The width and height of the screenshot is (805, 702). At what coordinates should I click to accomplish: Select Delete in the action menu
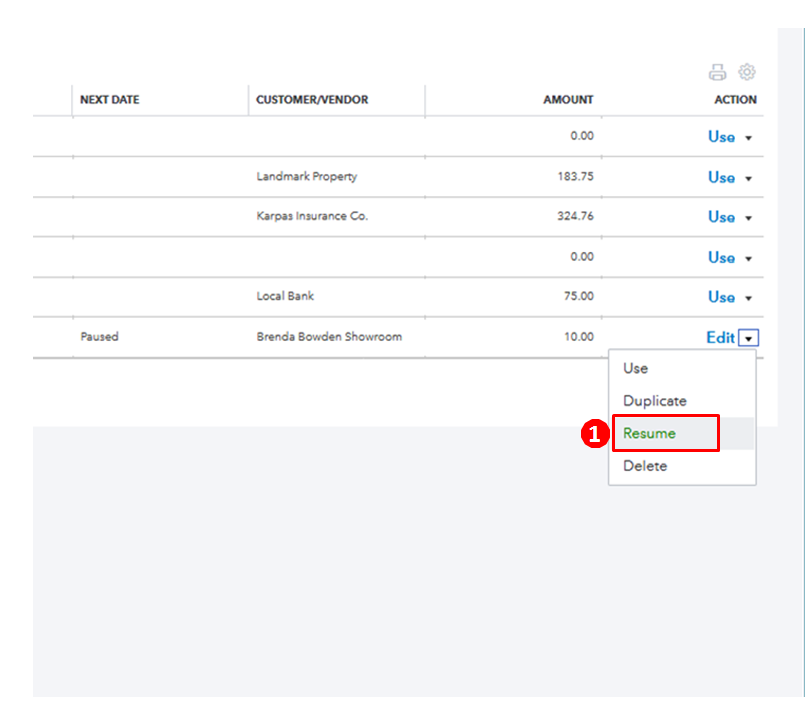682,466
